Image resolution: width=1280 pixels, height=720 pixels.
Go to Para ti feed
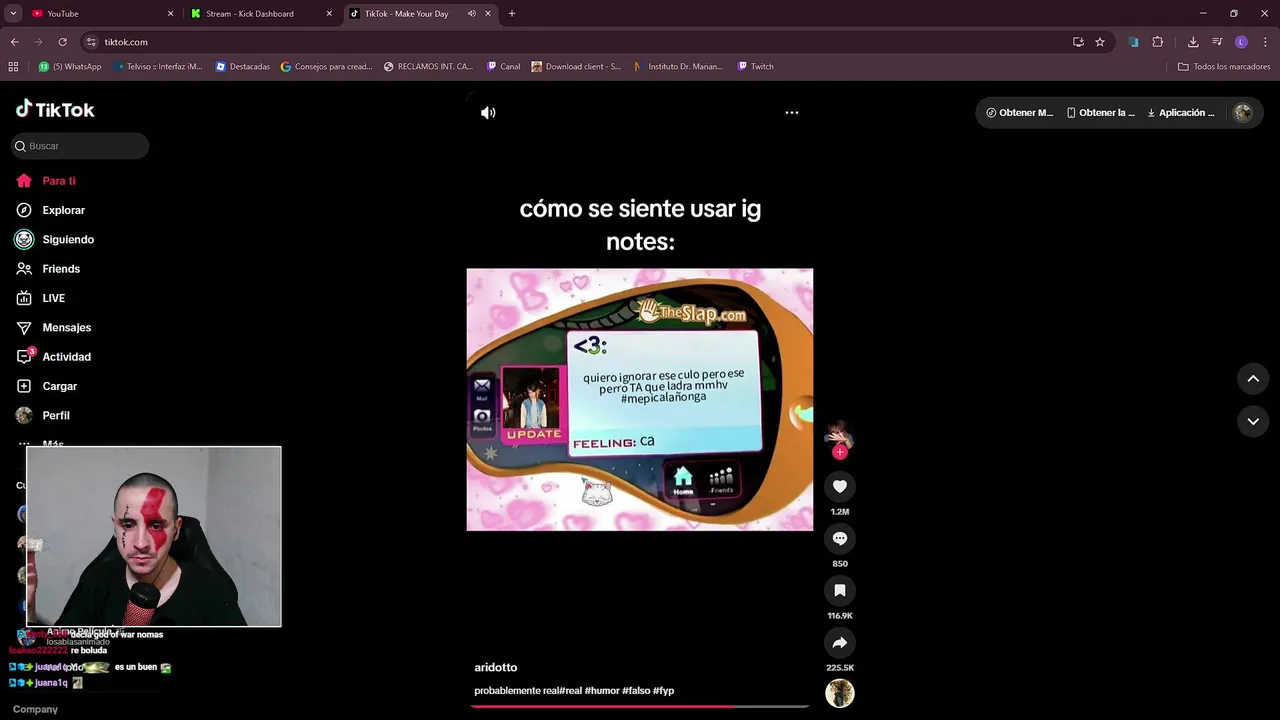tap(46, 181)
